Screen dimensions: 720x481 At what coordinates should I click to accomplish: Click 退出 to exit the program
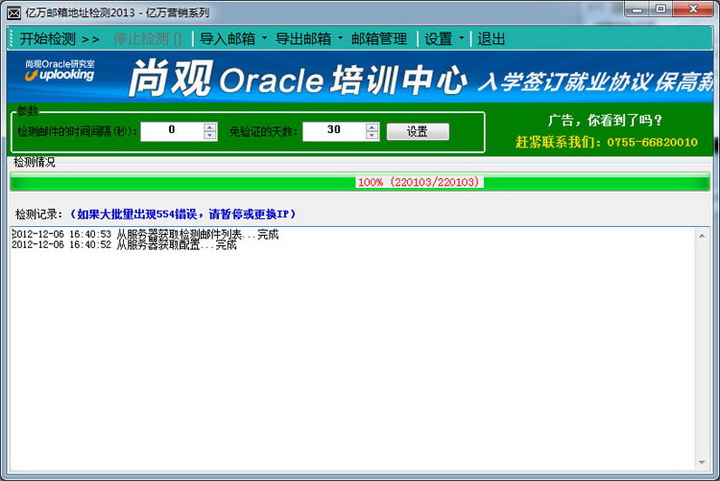coord(491,39)
